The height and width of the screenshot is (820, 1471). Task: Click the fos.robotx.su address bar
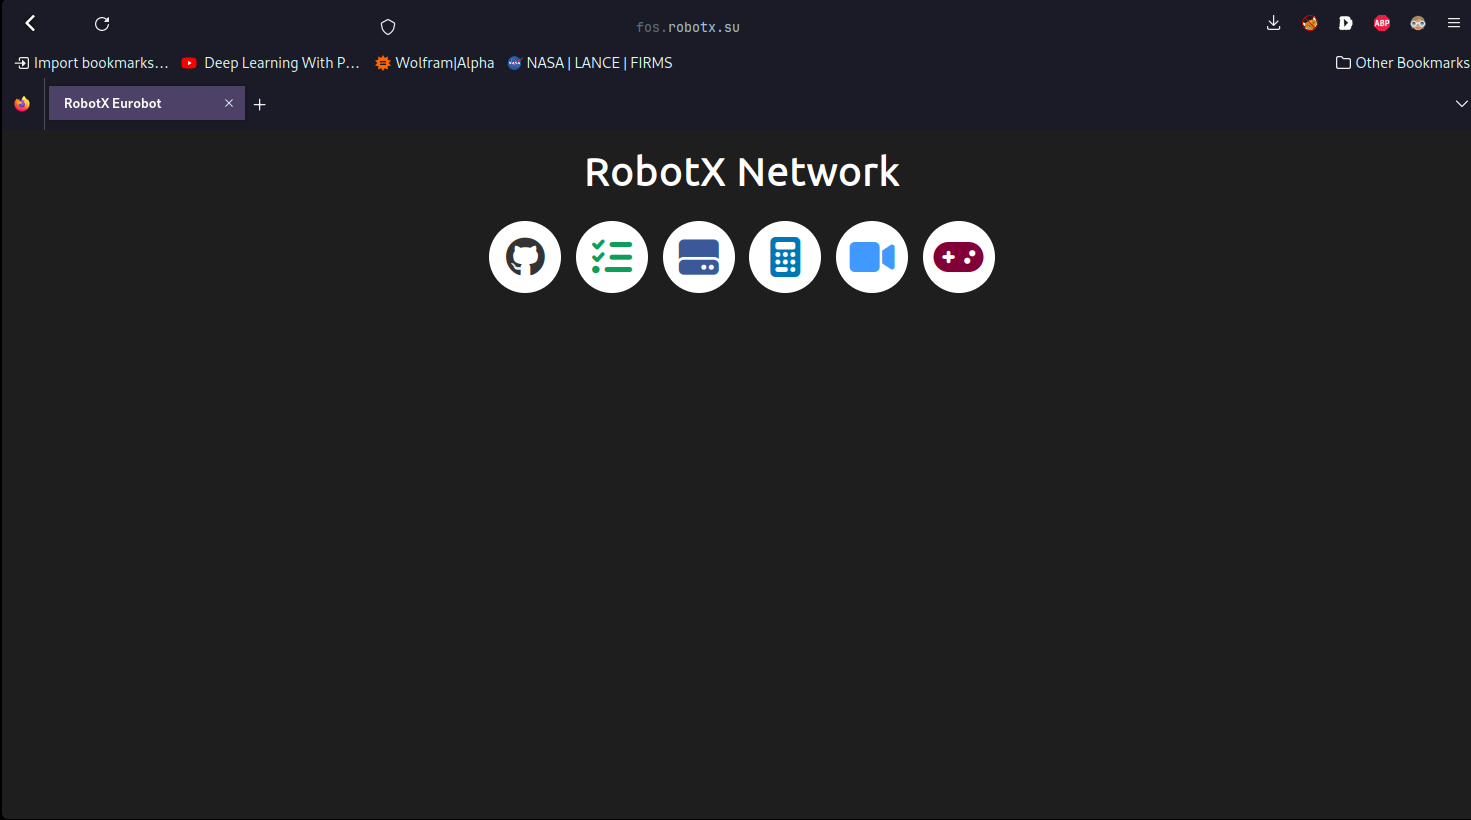687,26
